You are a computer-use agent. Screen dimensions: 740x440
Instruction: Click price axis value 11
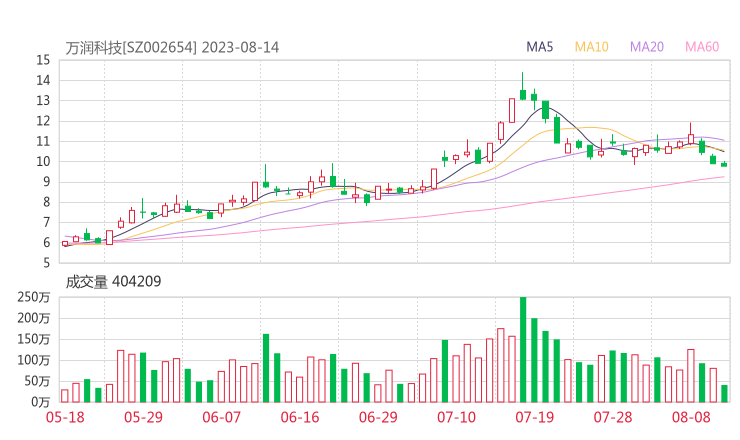(x=43, y=141)
